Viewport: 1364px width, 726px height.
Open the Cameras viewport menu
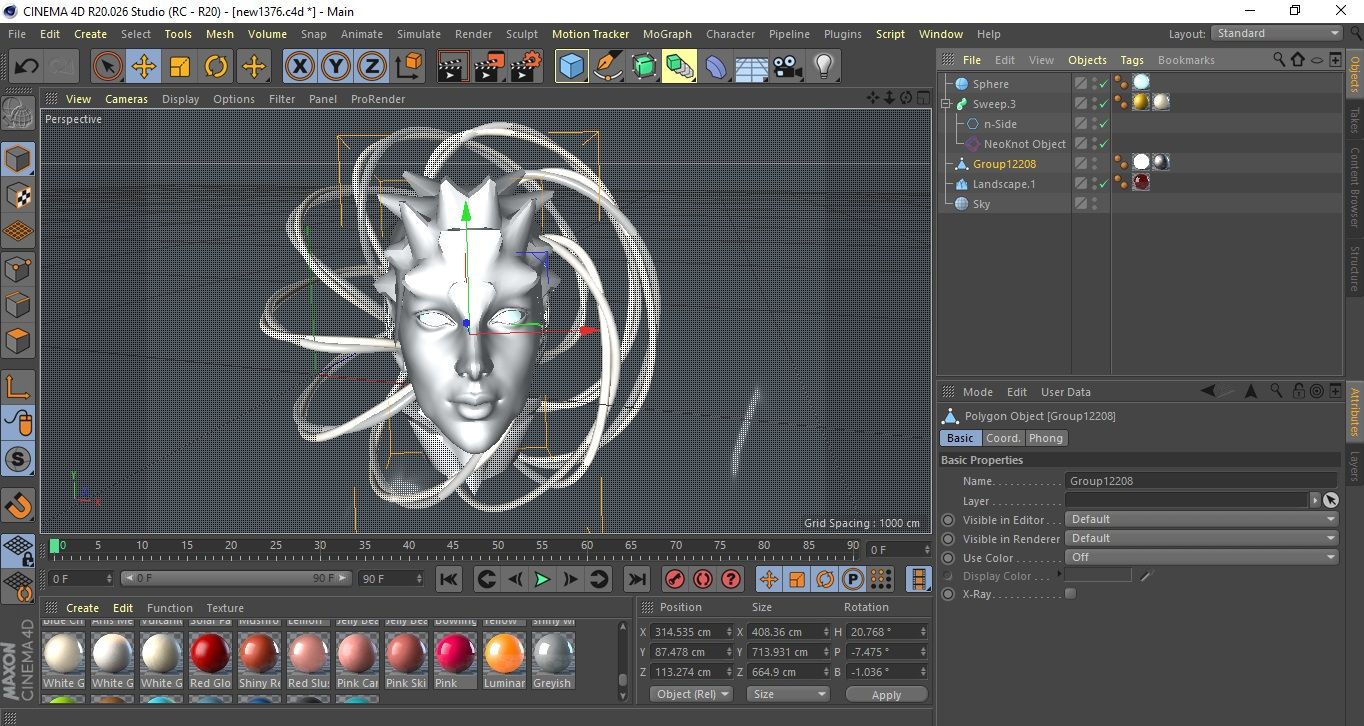tap(126, 99)
